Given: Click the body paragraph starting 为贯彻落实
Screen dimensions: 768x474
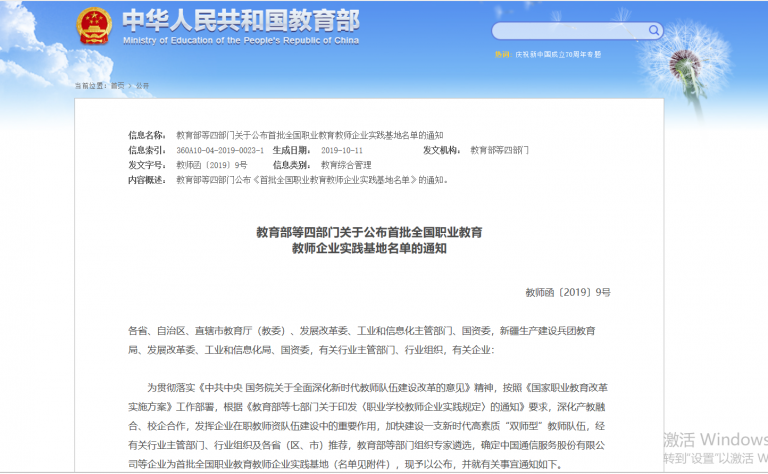Looking at the screenshot, I should pyautogui.click(x=370, y=425).
